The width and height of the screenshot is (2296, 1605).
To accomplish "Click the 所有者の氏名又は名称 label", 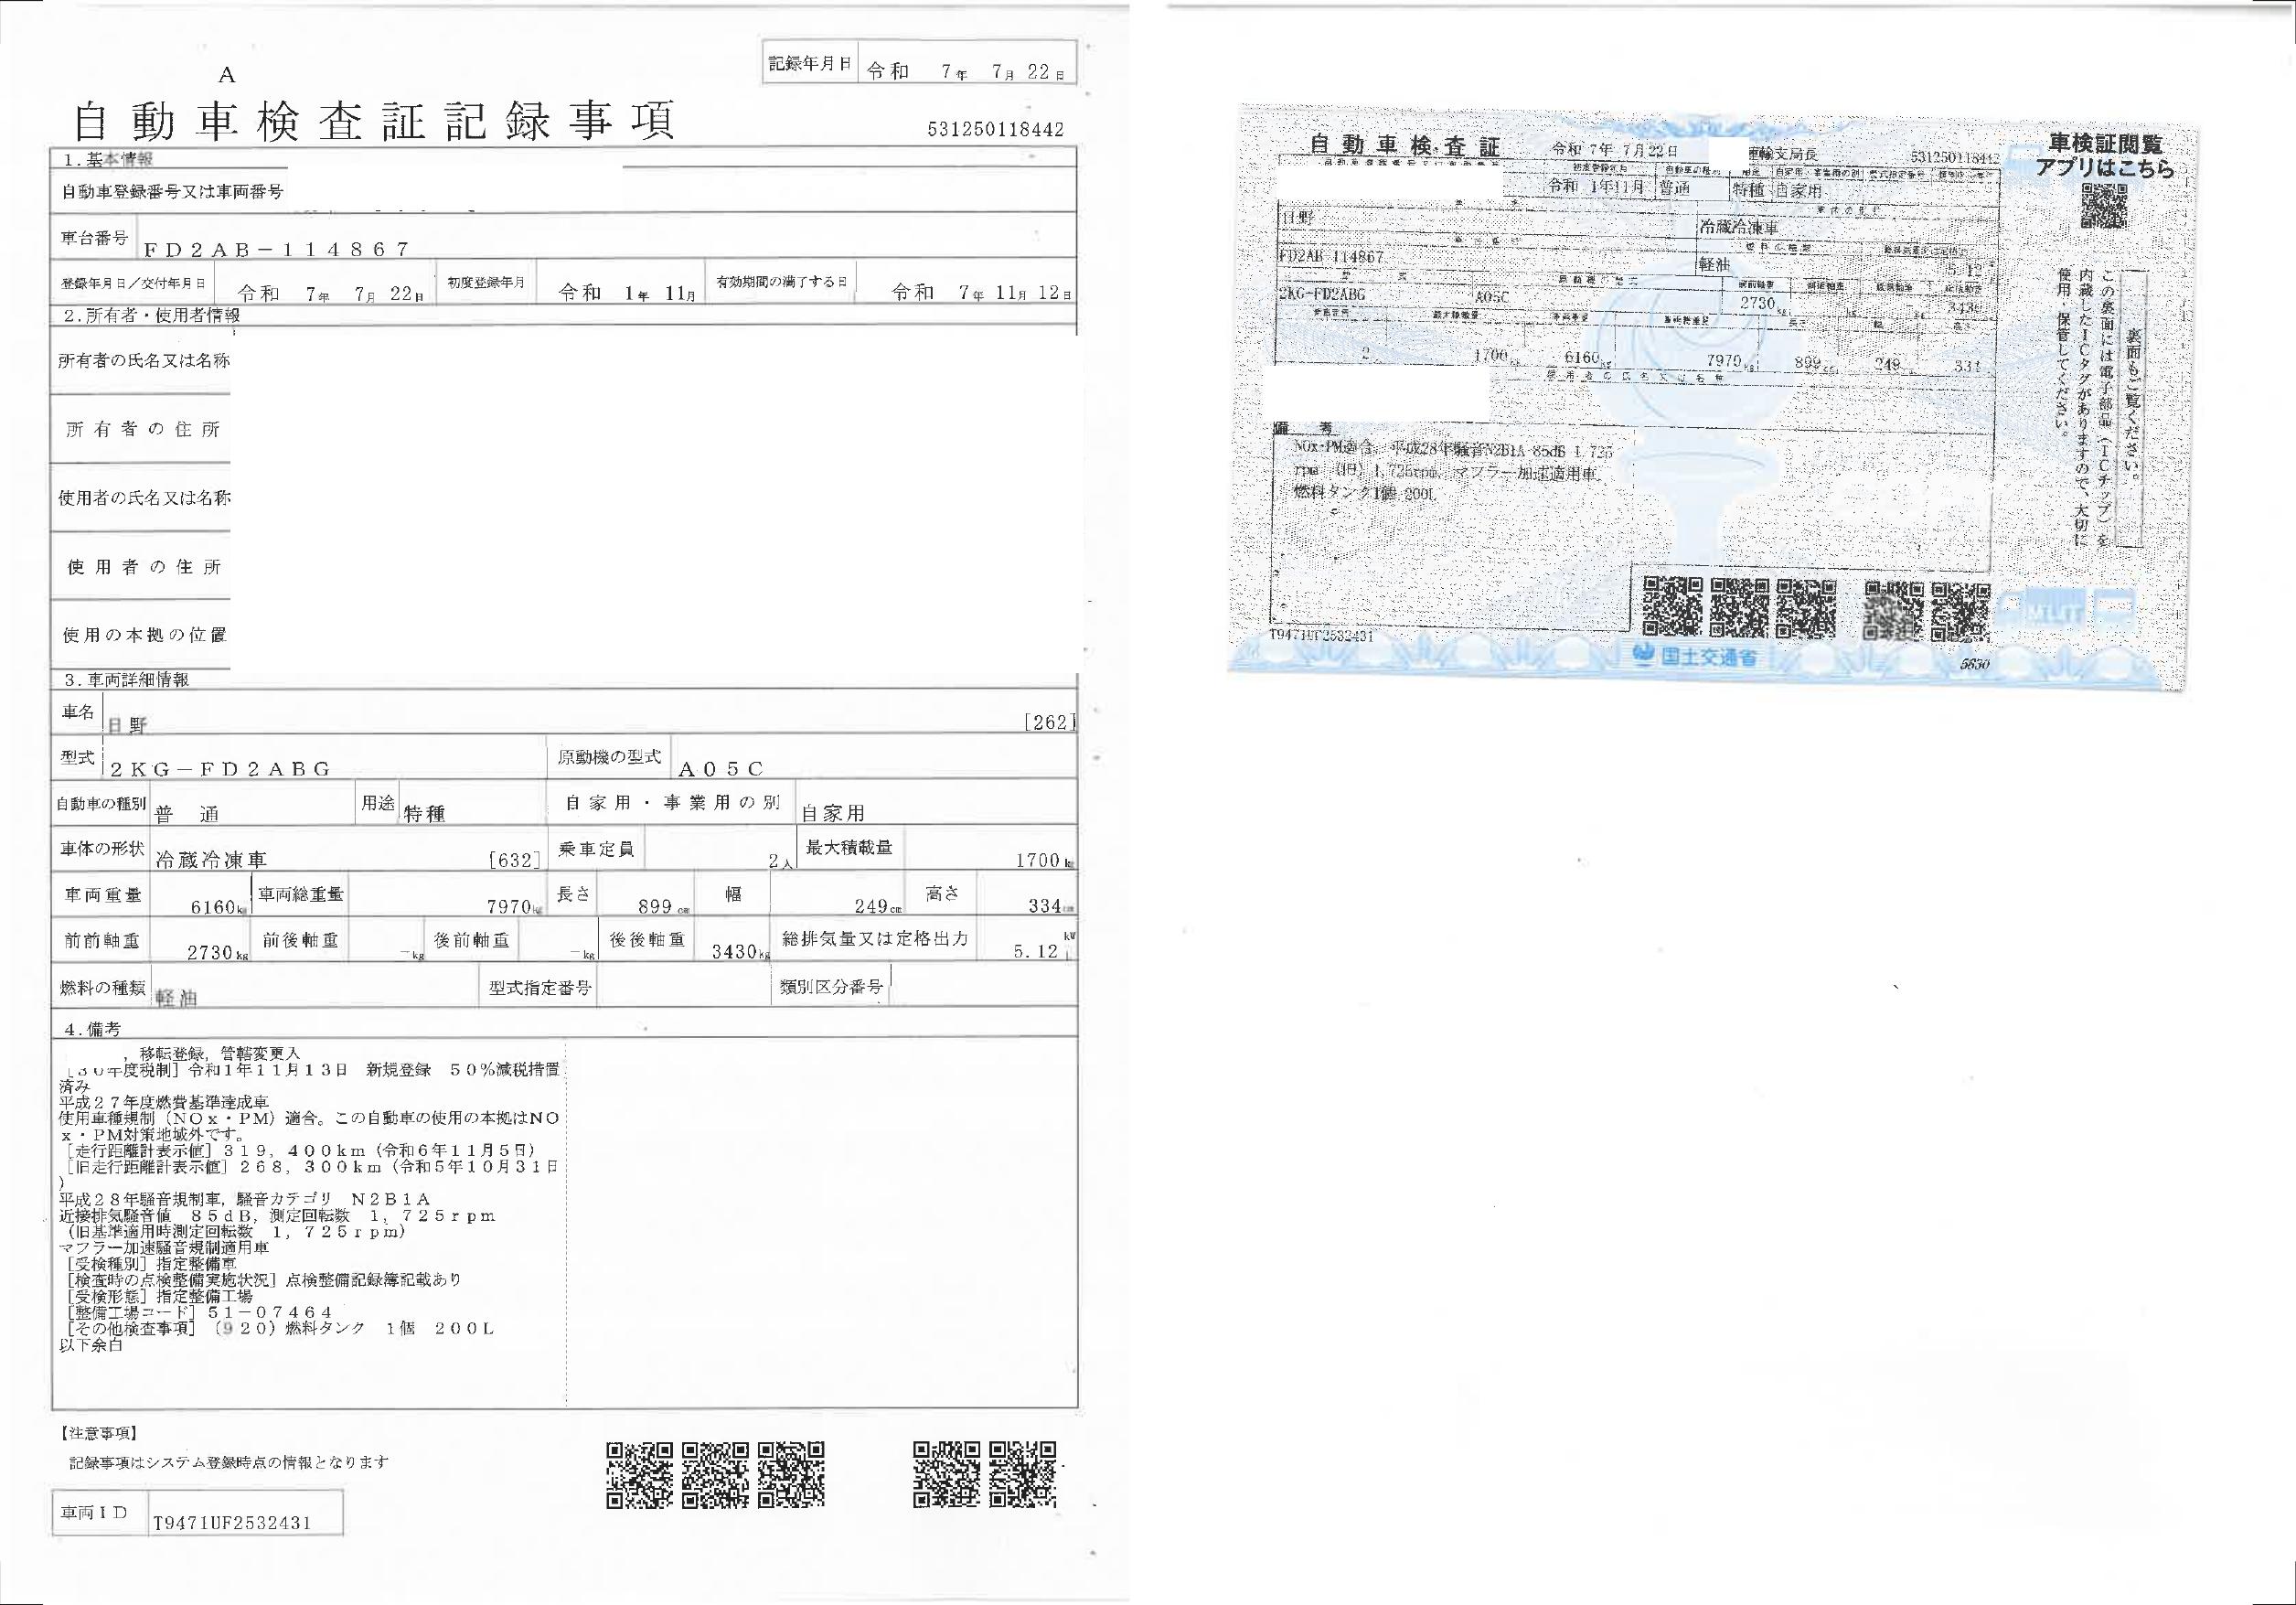I will (144, 360).
